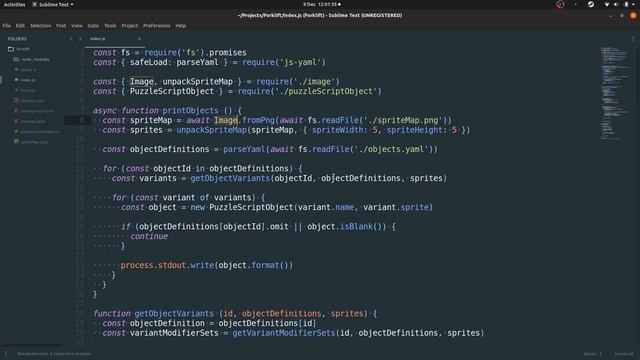Viewport: 640px width, 360px height.
Task: Open the Find menu
Action: (x=61, y=26)
